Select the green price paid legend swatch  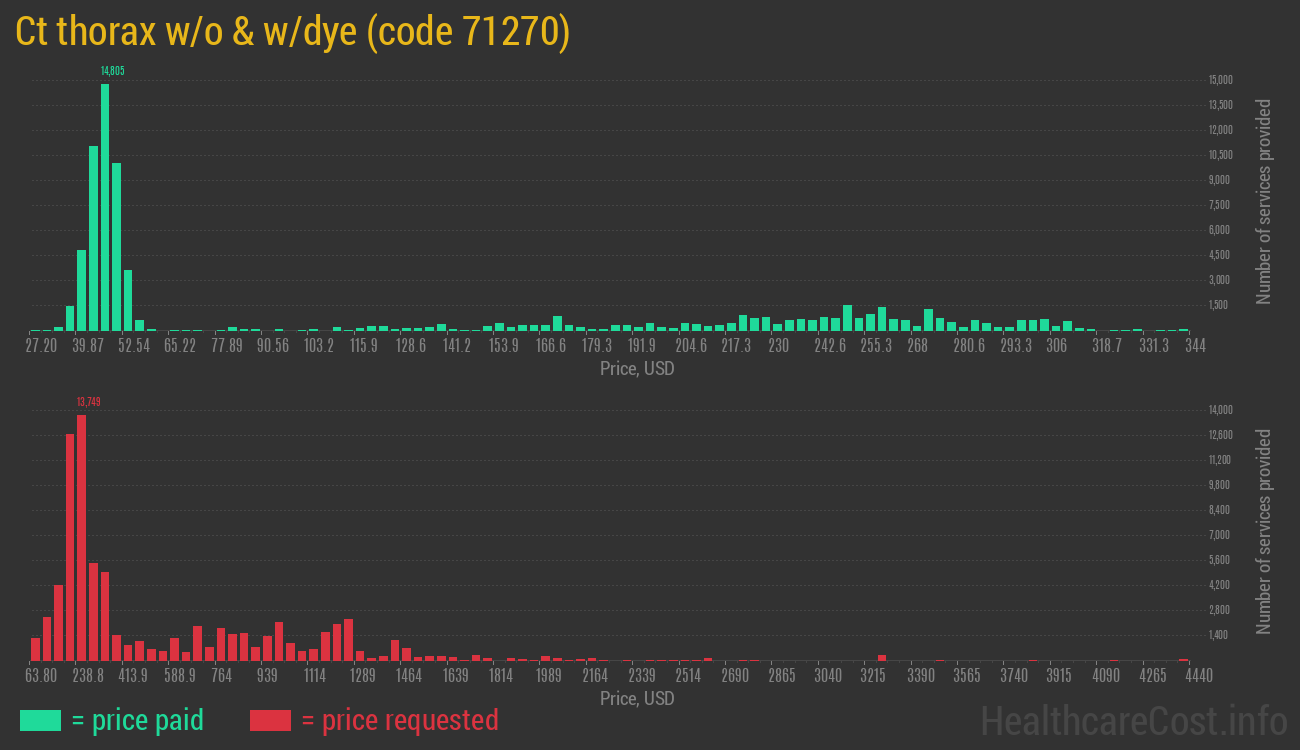[40, 720]
